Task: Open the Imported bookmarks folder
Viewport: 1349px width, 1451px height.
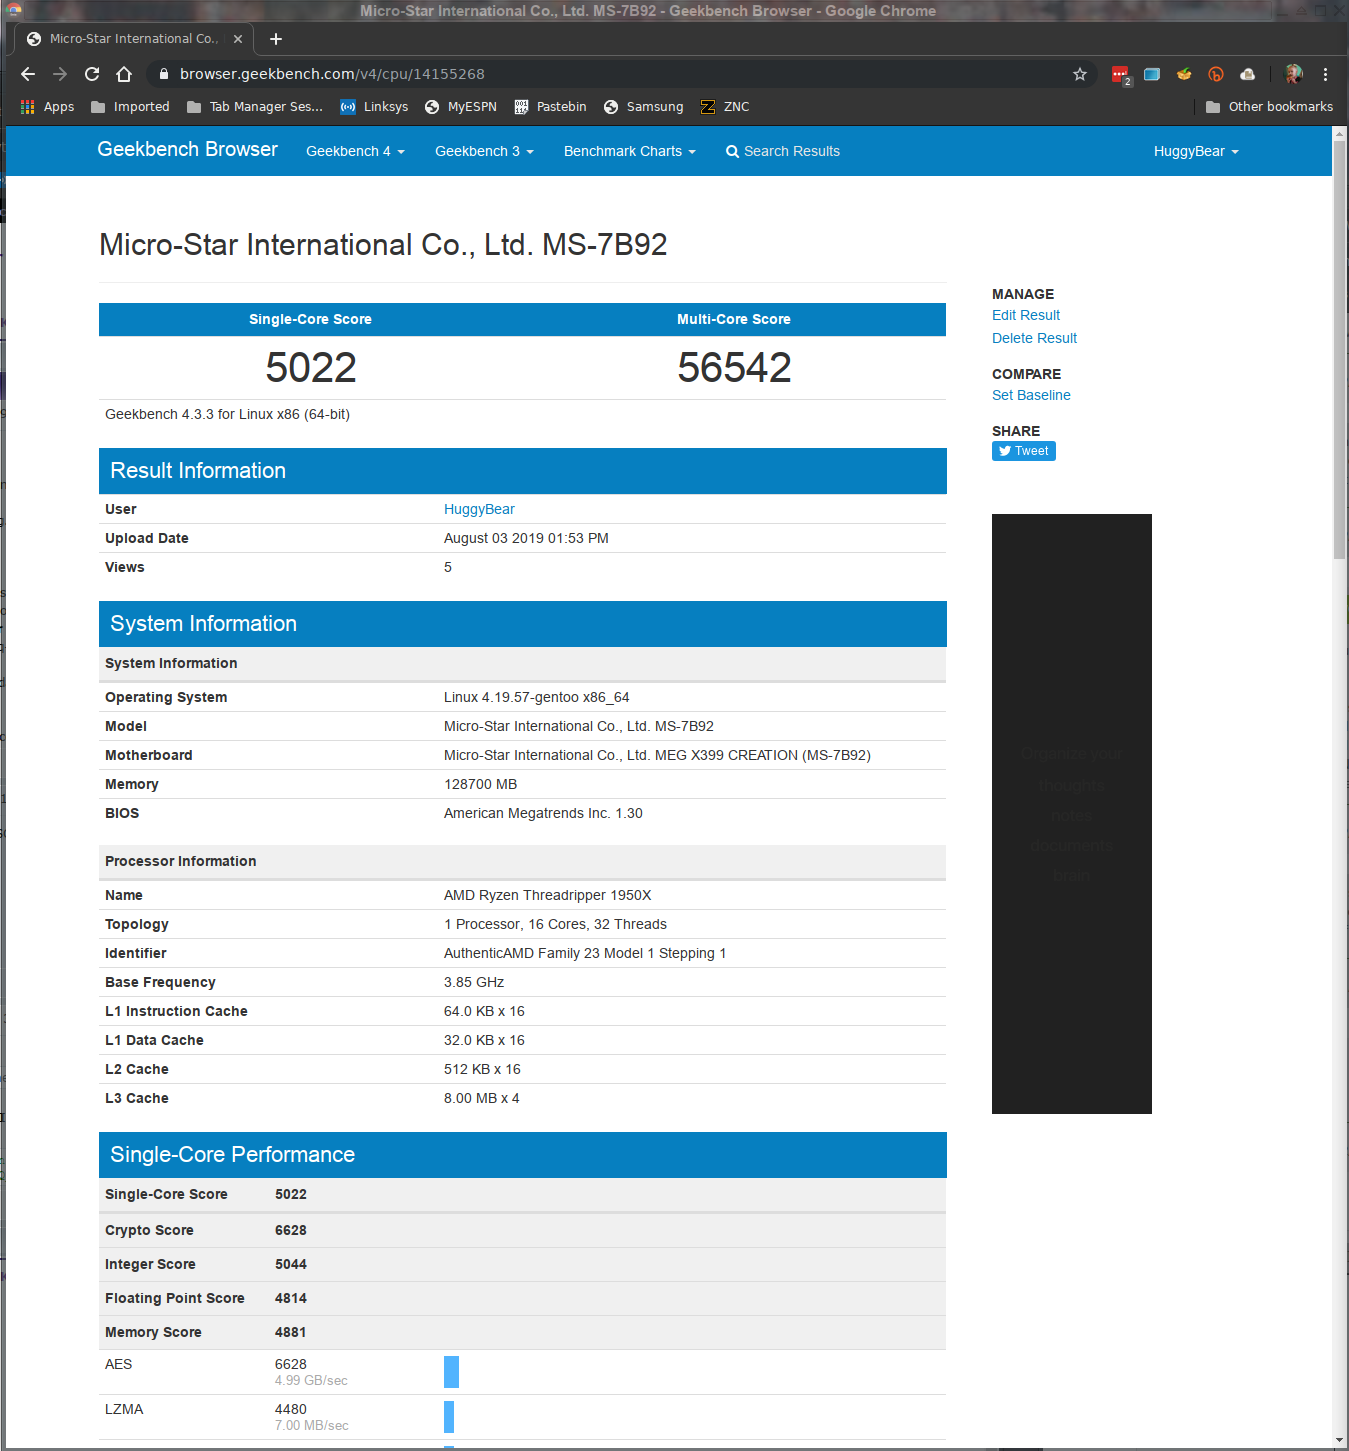Action: (x=130, y=107)
